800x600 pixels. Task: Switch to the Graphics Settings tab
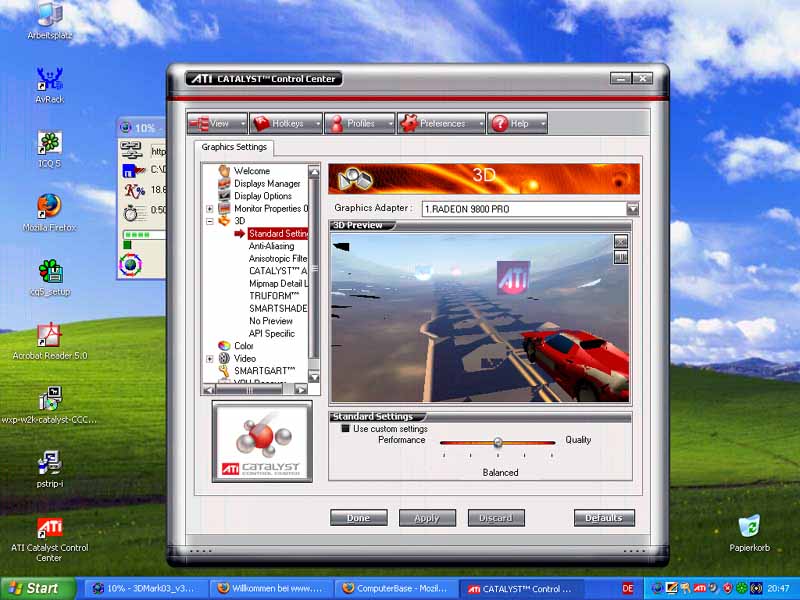(x=234, y=147)
